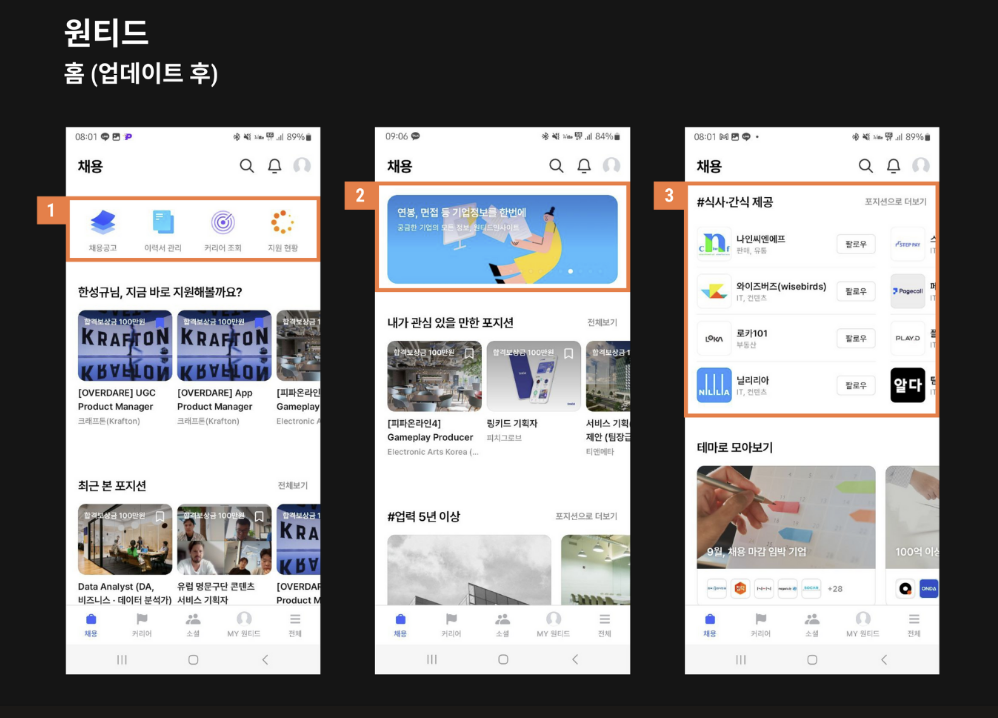Open notifications bell on the third phone screen
Image resolution: width=998 pixels, height=718 pixels.
click(x=894, y=166)
